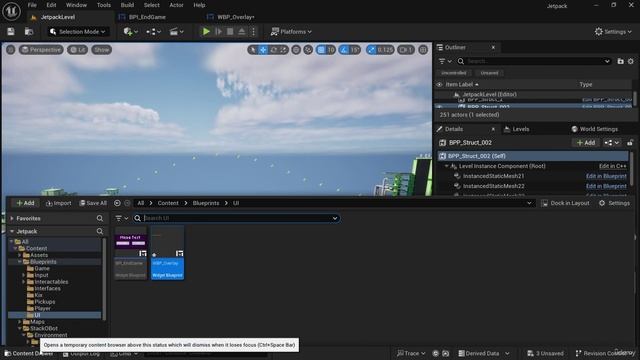Screen dimensions: 640x360
Task: Save the current level with the disk icon
Action: (11, 31)
